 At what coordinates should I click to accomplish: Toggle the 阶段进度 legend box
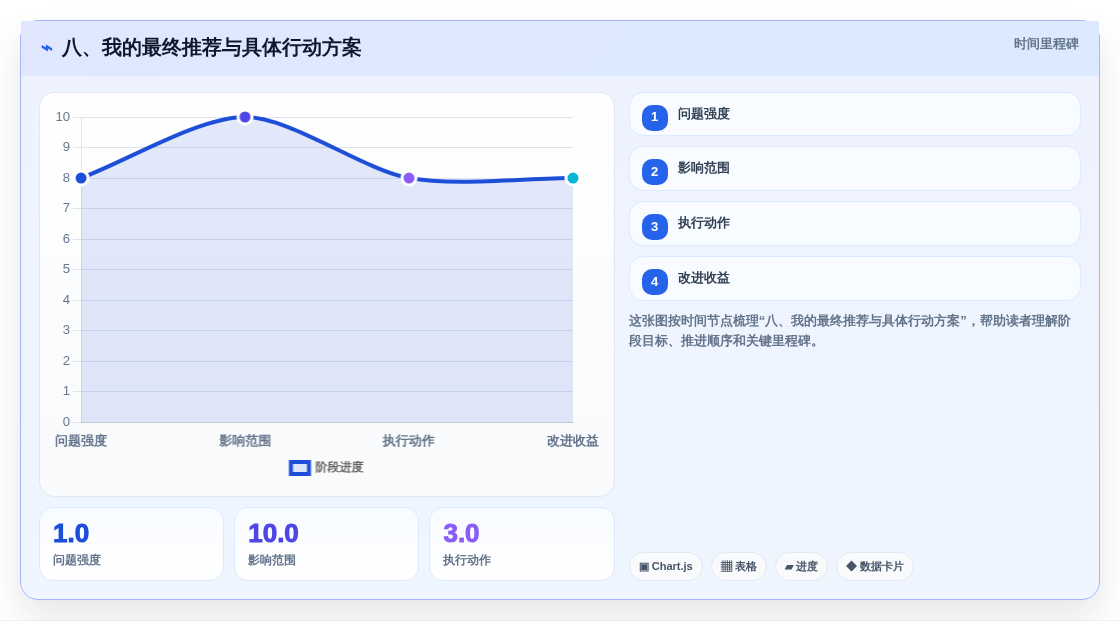pos(299,468)
